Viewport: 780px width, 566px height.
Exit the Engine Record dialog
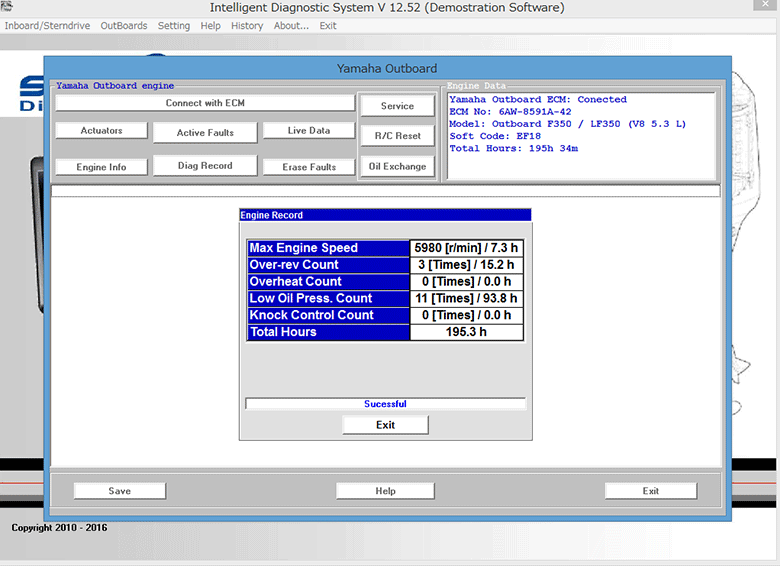click(x=386, y=425)
